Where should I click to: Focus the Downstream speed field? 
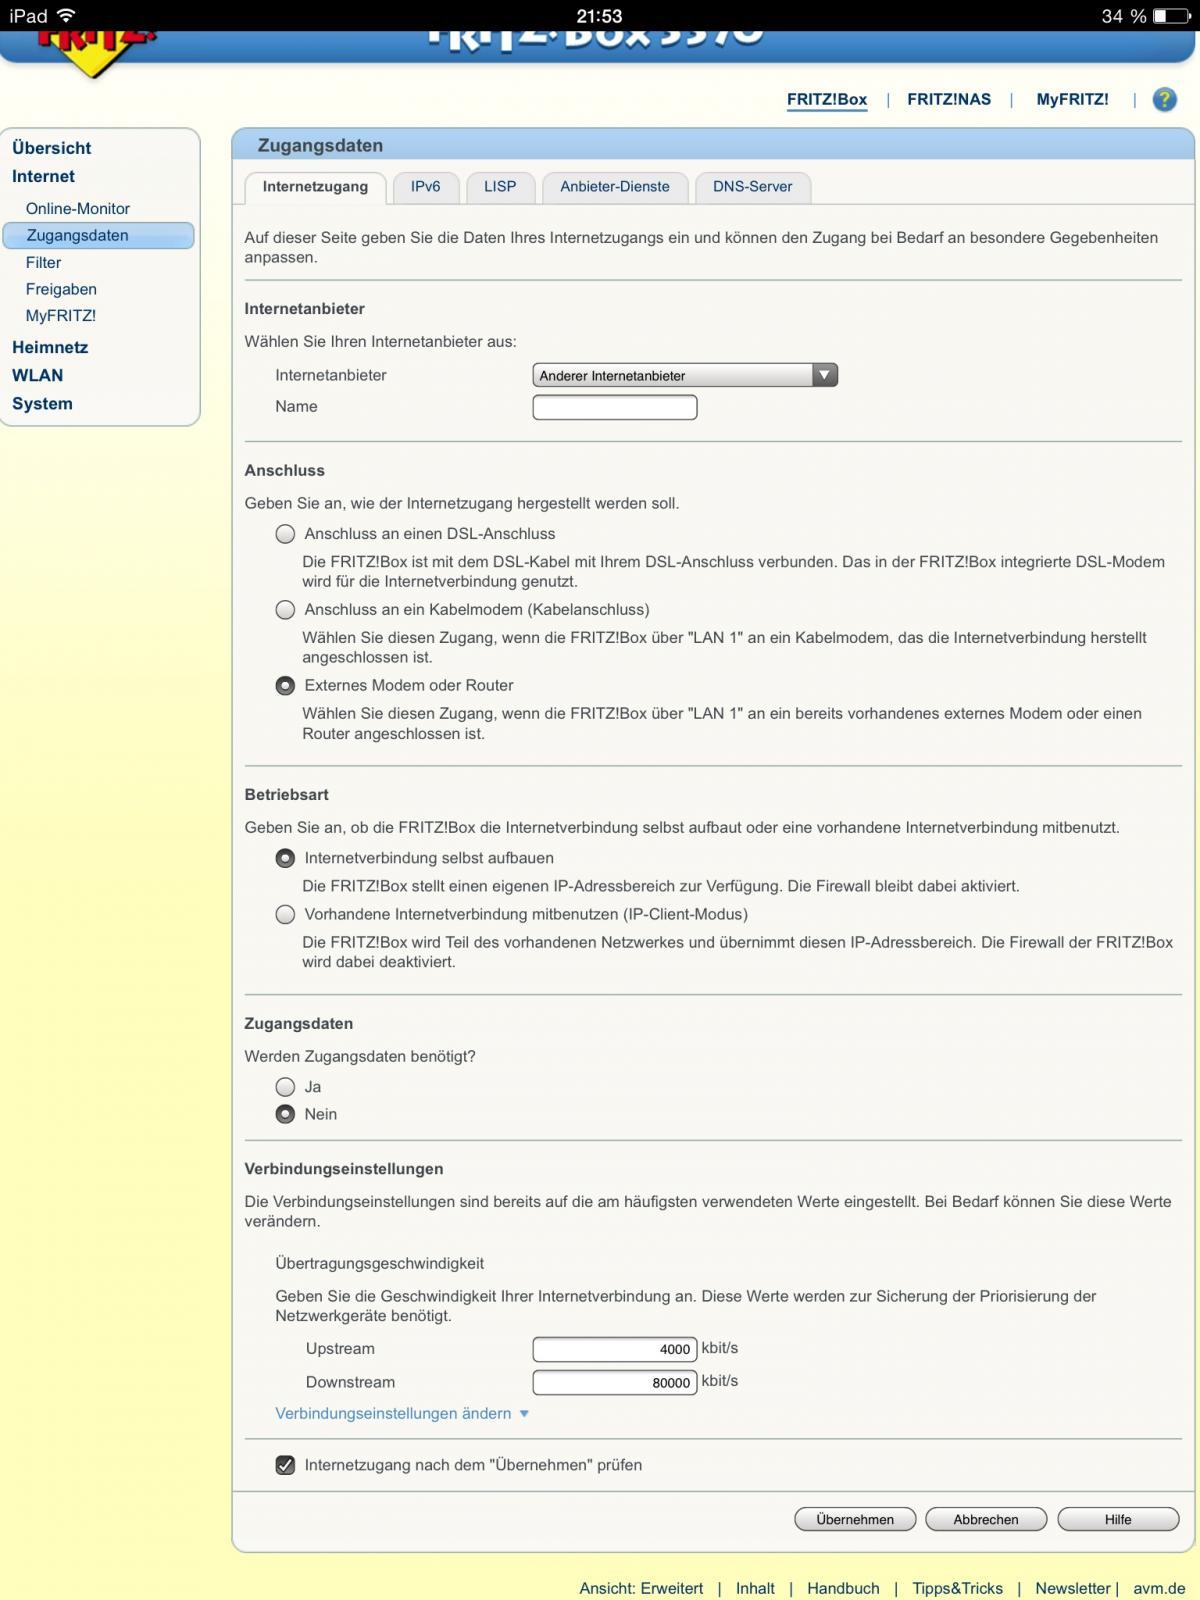pos(615,1382)
